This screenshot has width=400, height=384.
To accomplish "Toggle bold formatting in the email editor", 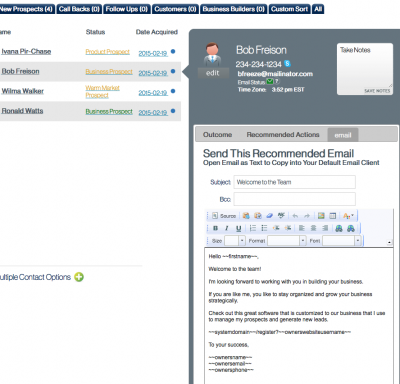I will click(x=216, y=228).
